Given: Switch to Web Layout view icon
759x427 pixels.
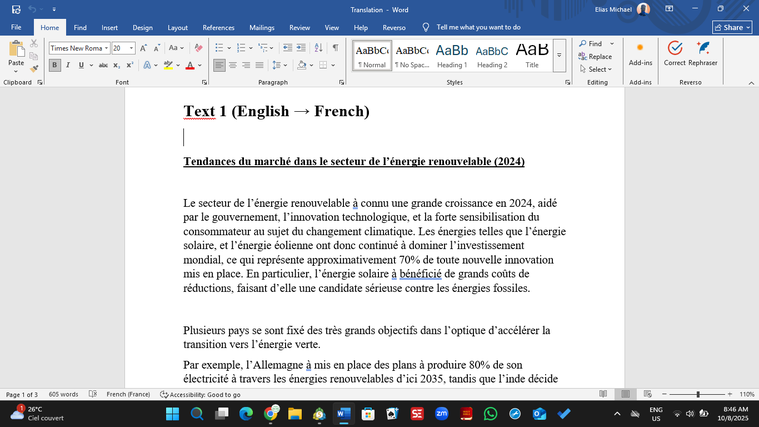Looking at the screenshot, I should click(x=648, y=394).
